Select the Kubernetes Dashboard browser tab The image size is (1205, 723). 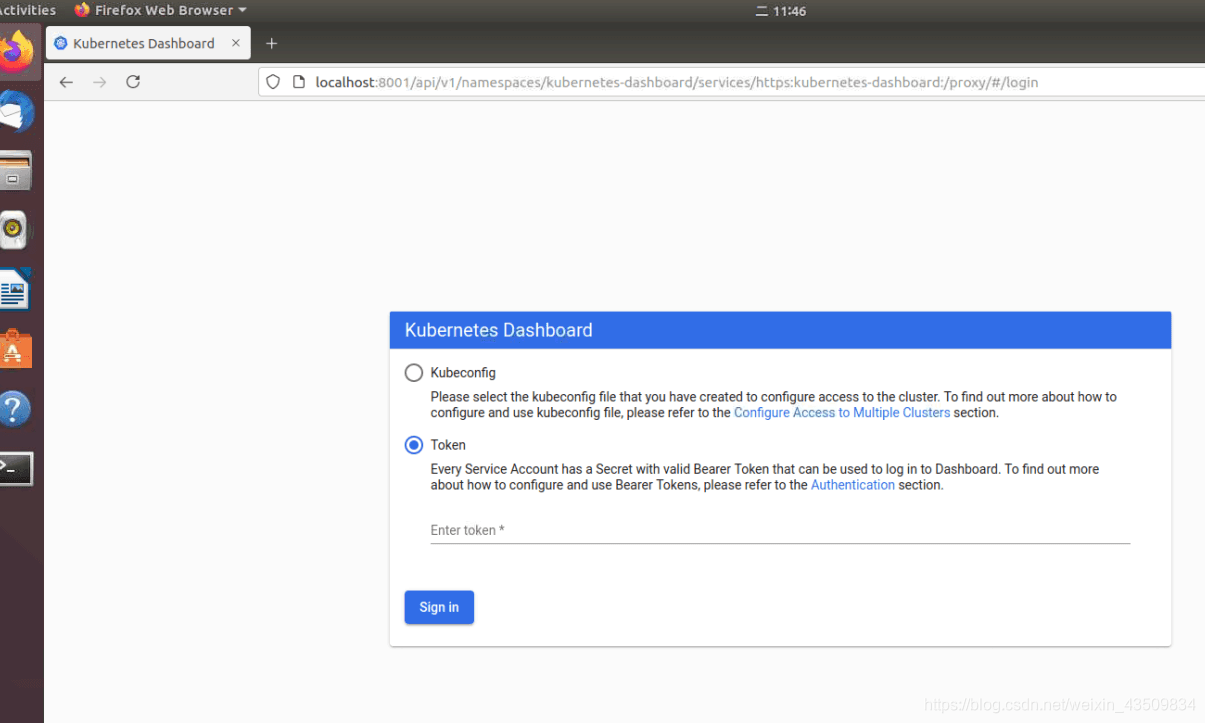click(x=148, y=43)
